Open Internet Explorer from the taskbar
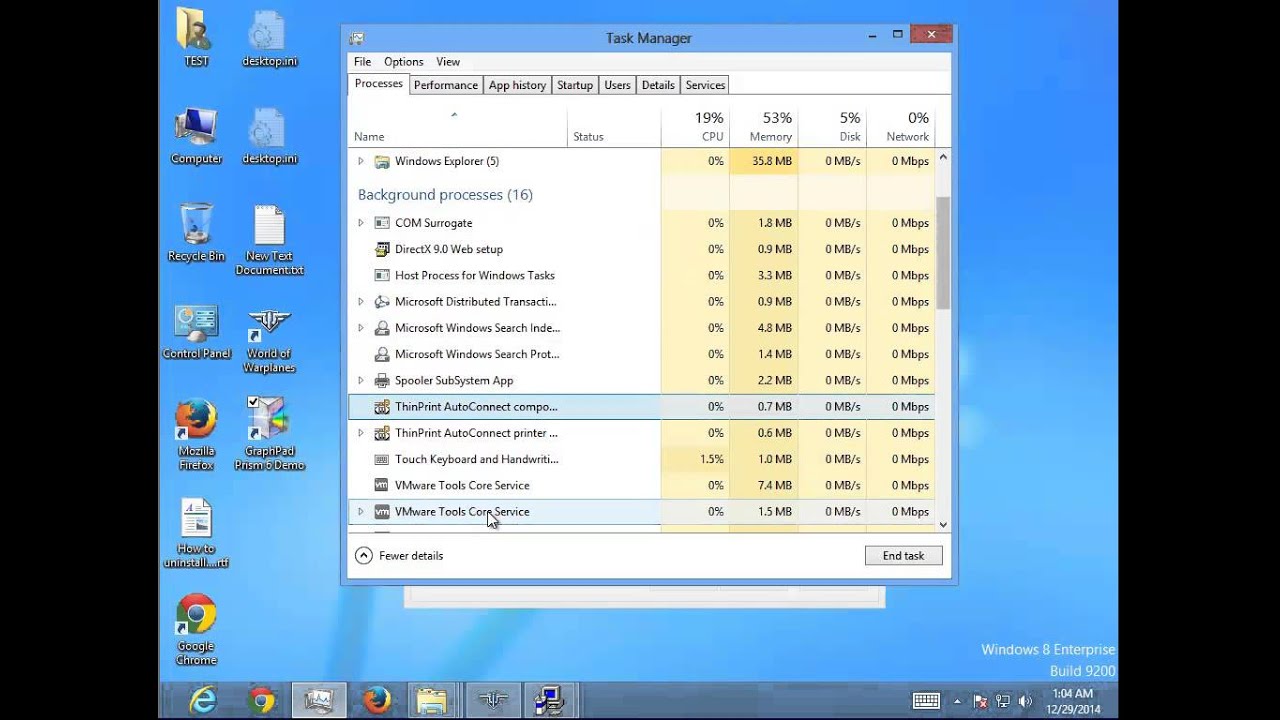Screen dimensions: 1280x720 click(203, 700)
